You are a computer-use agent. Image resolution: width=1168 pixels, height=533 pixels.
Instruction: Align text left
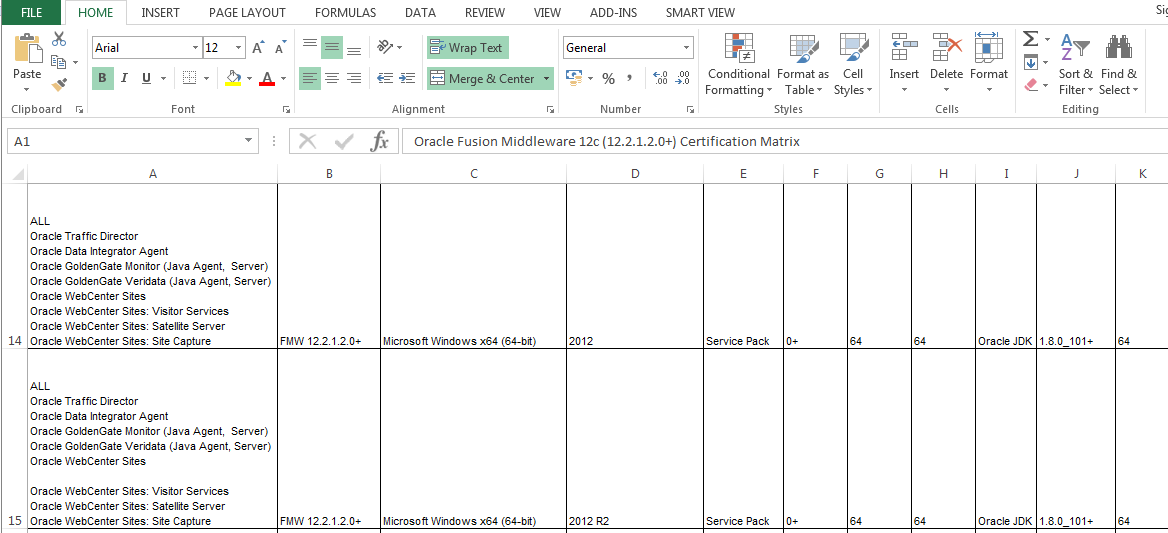coord(310,78)
